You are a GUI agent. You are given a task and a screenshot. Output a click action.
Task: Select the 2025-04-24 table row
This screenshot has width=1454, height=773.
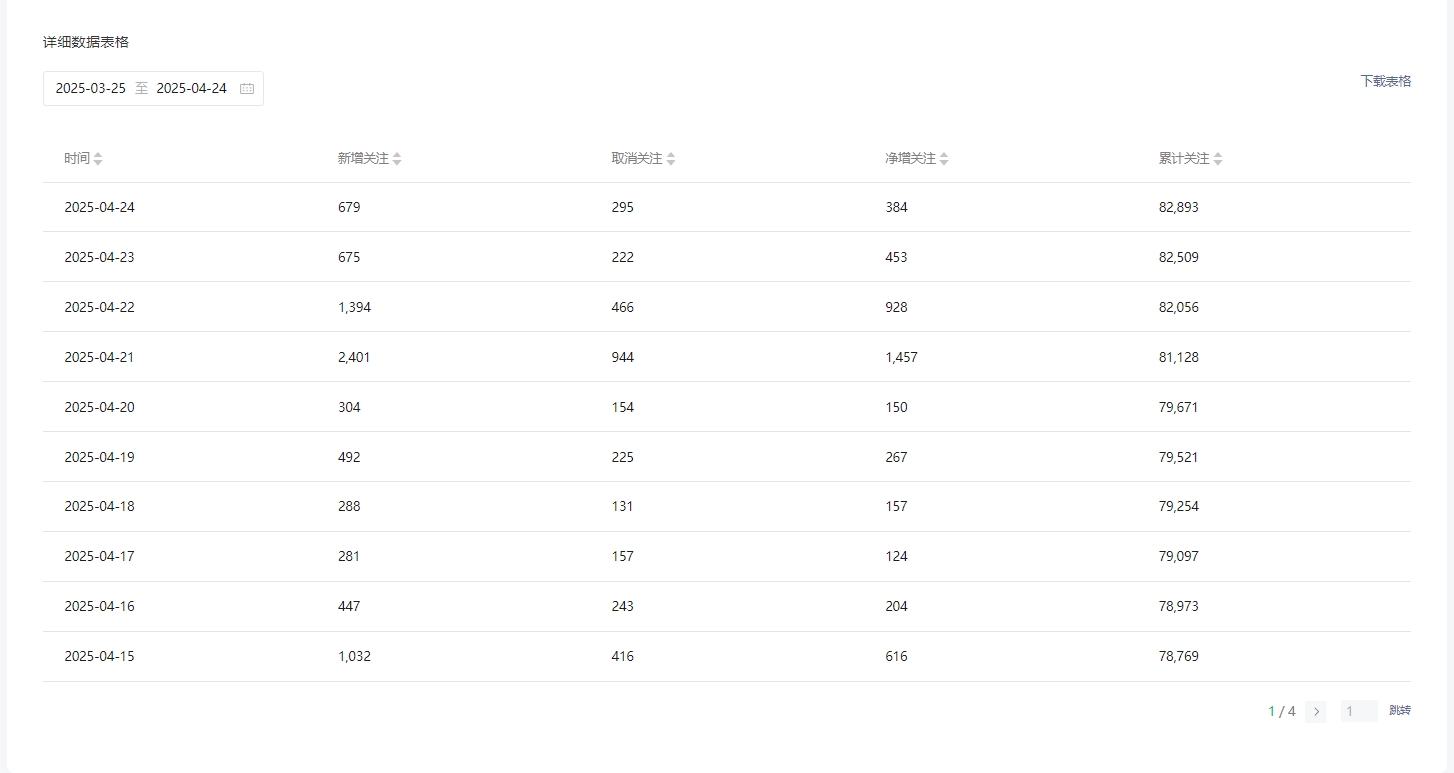(x=727, y=207)
